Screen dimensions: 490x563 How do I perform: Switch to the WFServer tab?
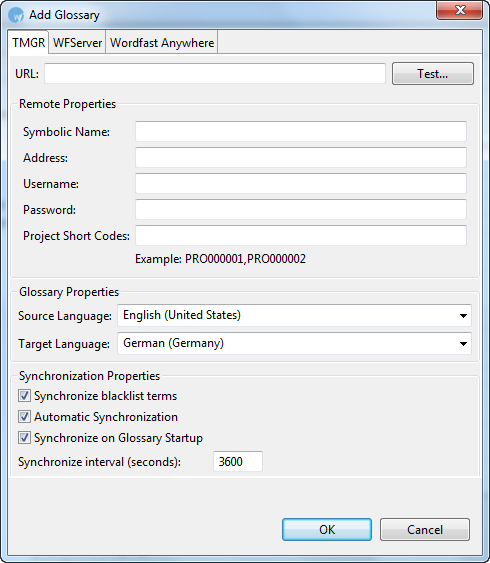78,43
